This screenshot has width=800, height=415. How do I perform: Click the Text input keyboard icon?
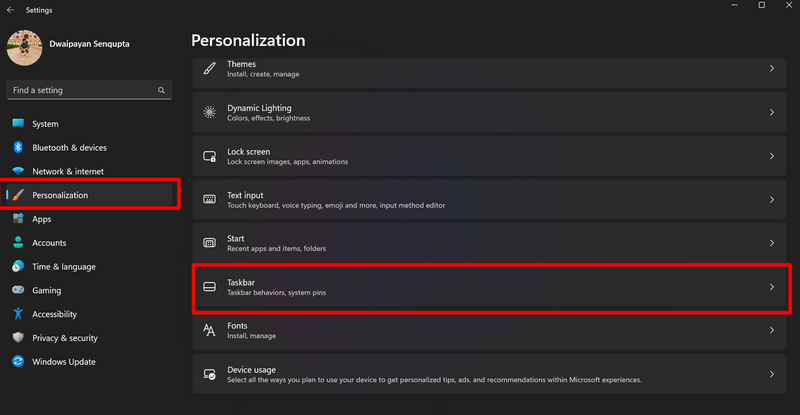point(209,200)
